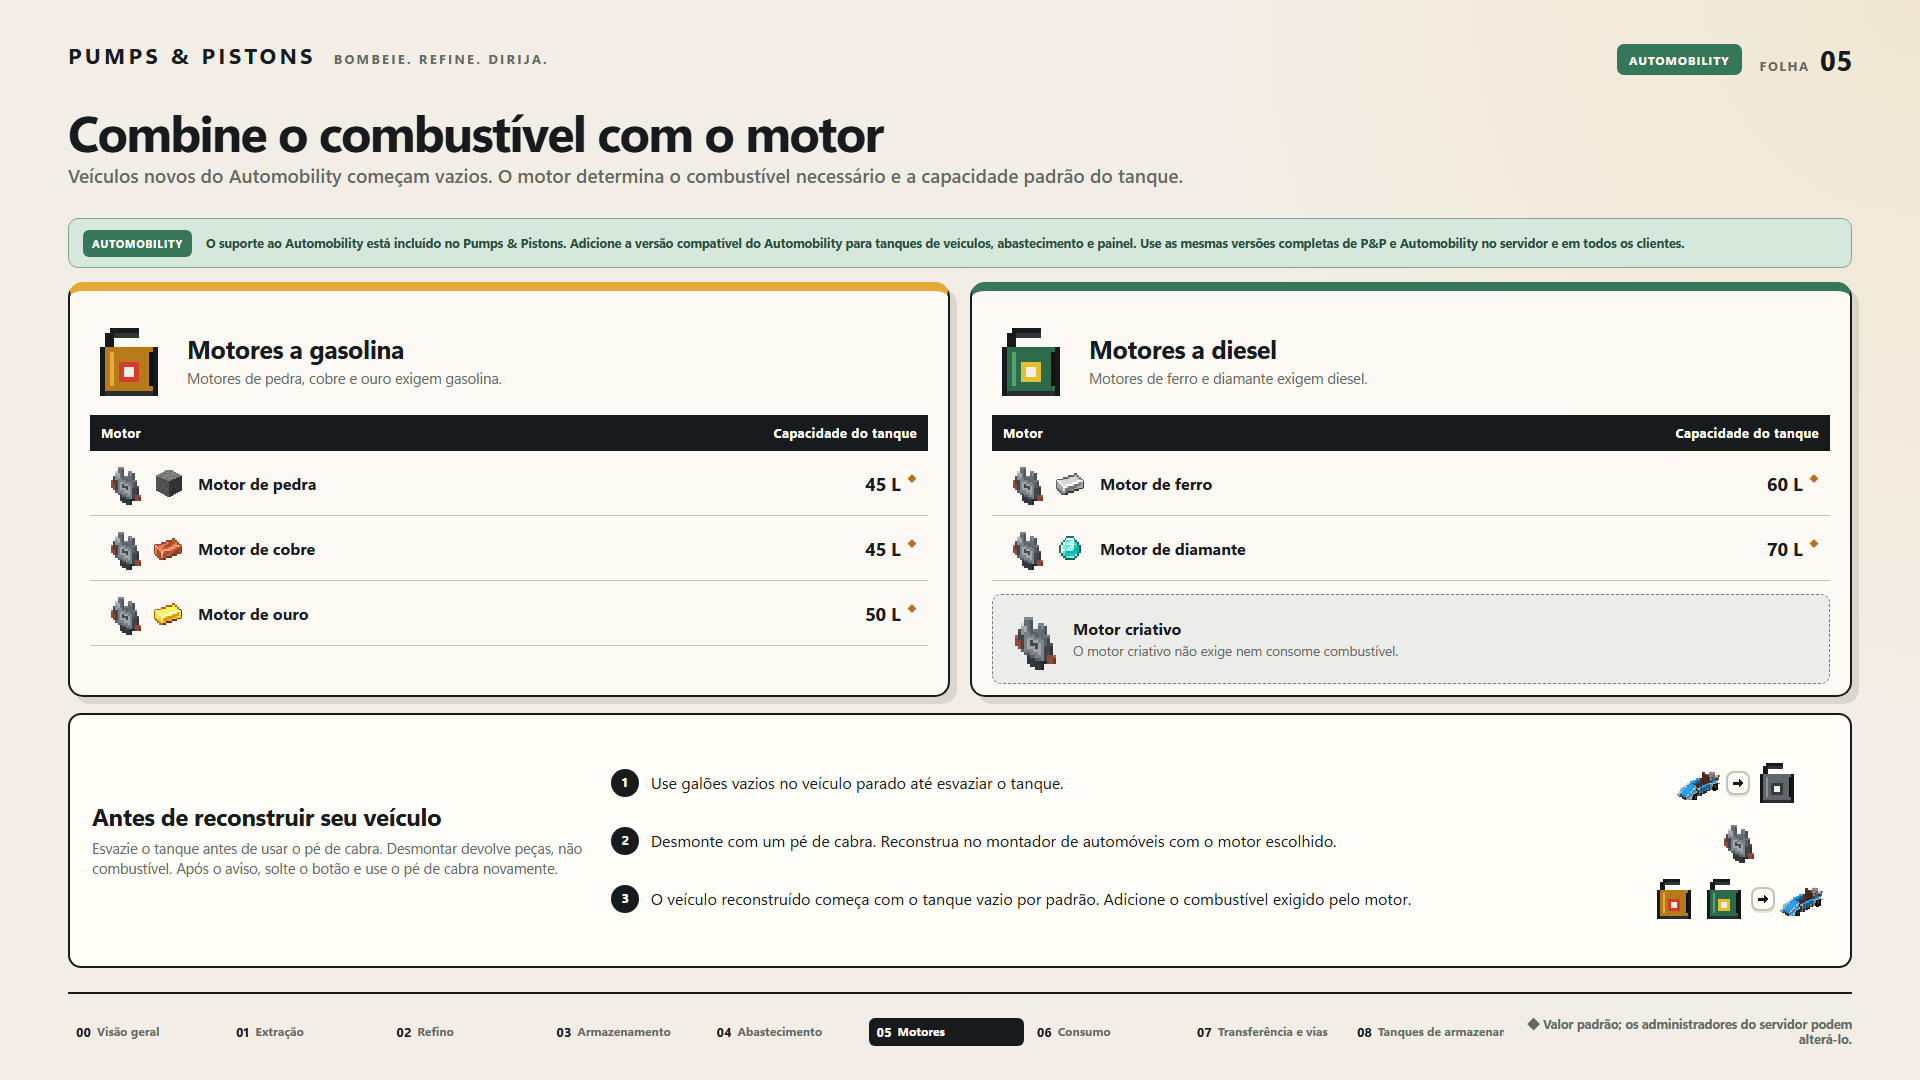Click the 45 L value for Motor de cobre
The width and height of the screenshot is (1920, 1080).
(883, 549)
